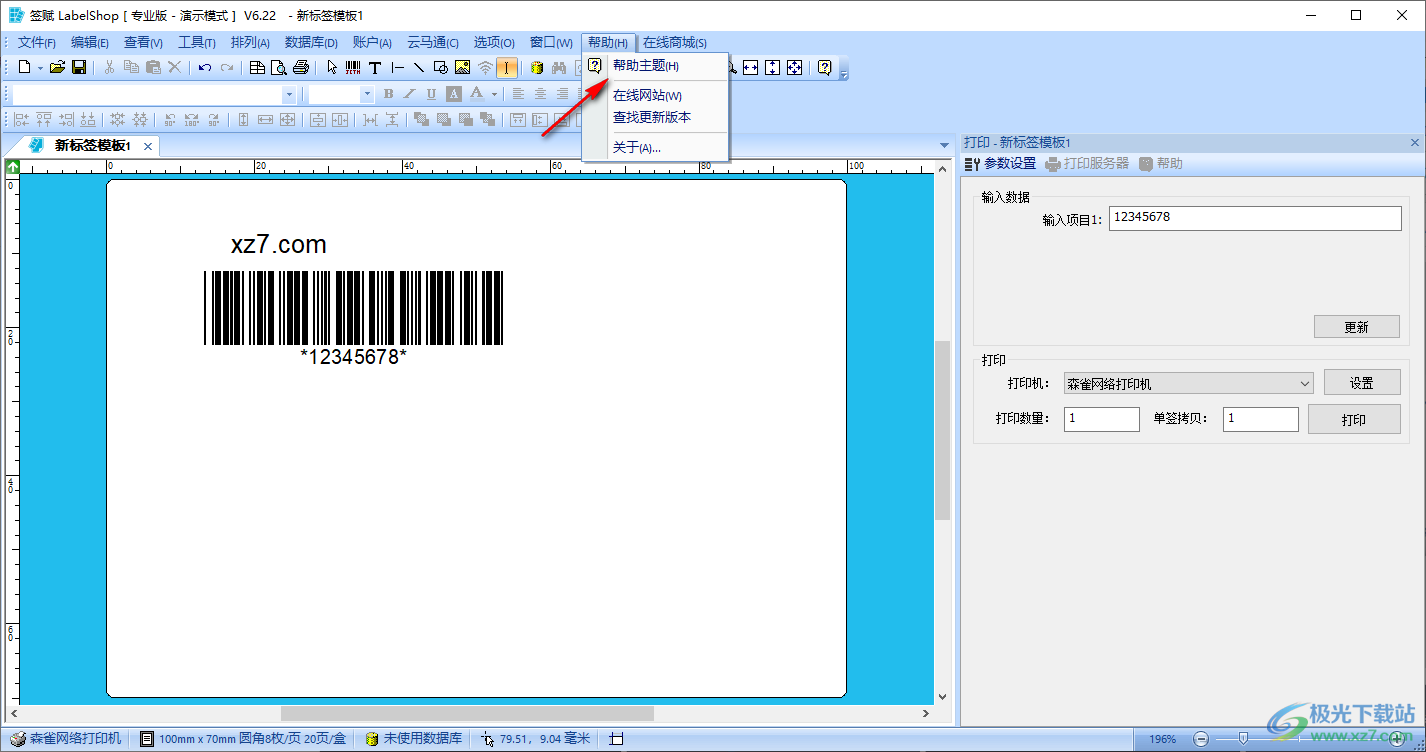1426x752 pixels.
Task: Open page setup table icon
Action: [x=257, y=67]
